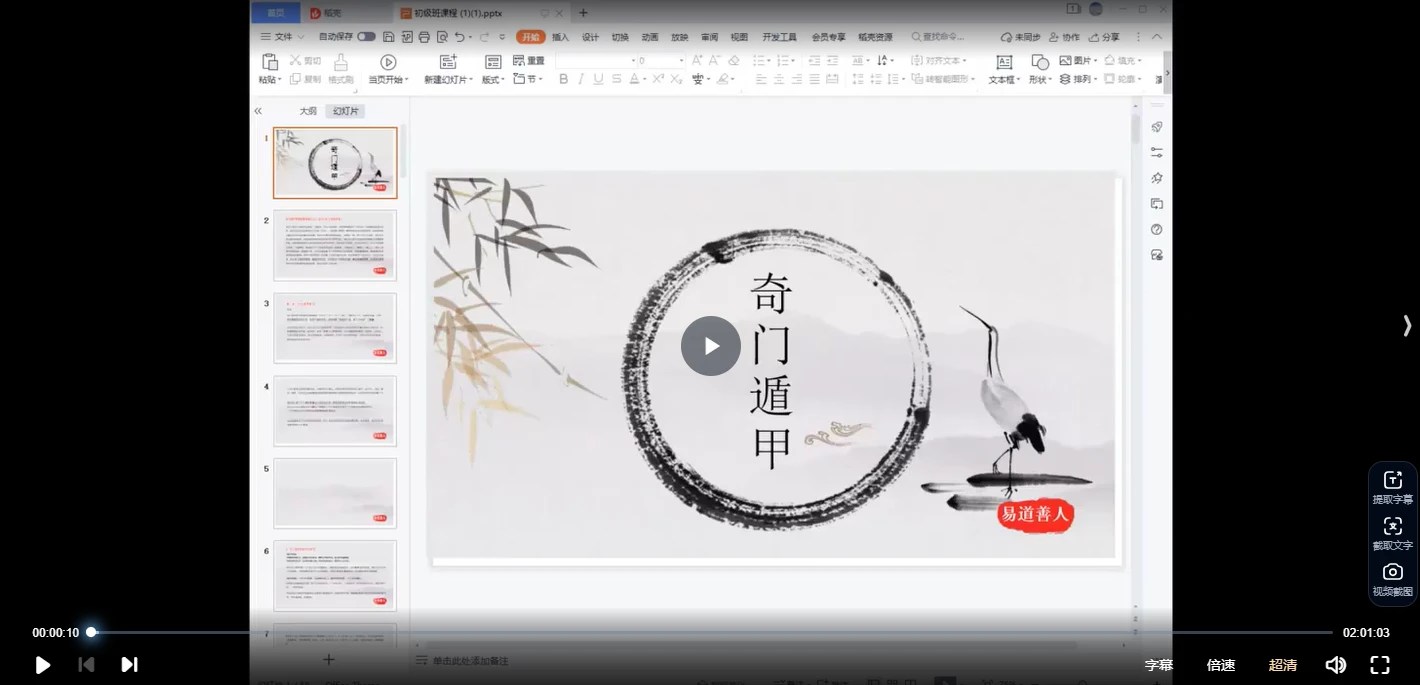The width and height of the screenshot is (1420, 685).
Task: Select slide 5 thumbnail
Action: coord(335,493)
